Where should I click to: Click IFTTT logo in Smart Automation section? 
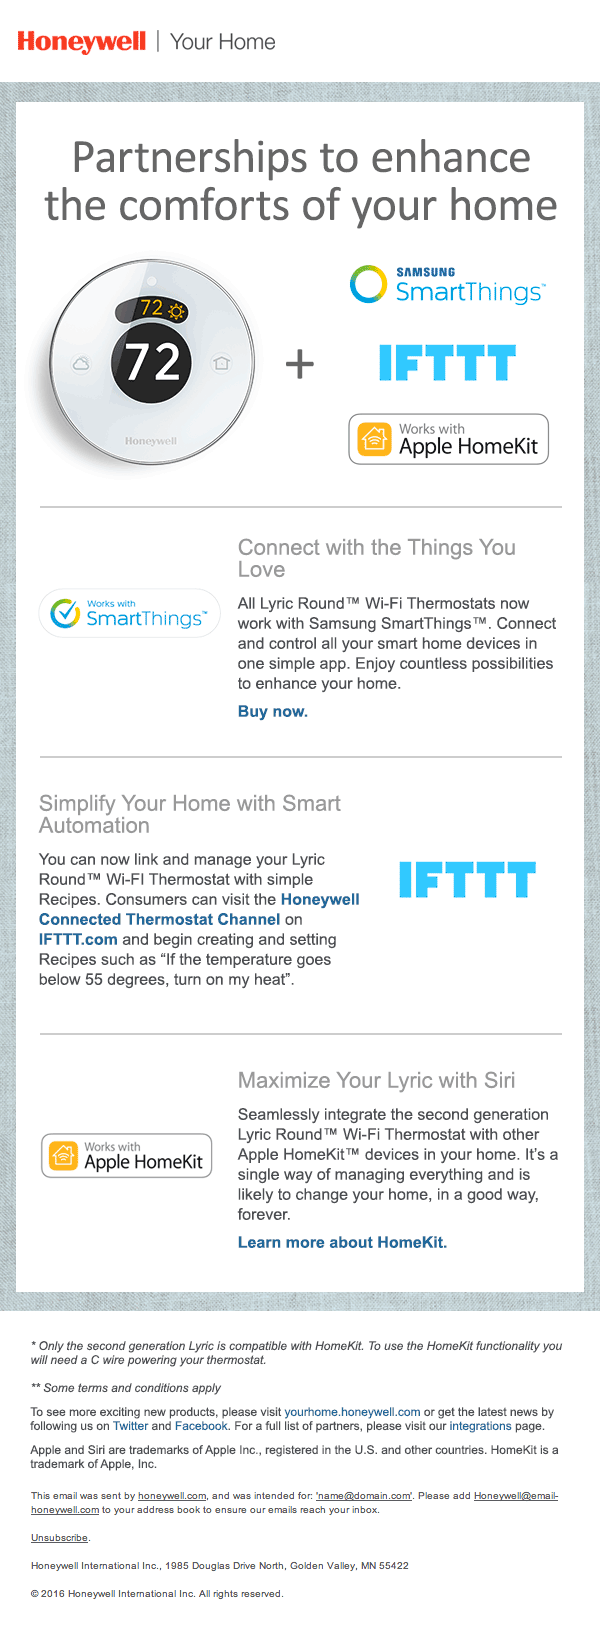[x=467, y=880]
